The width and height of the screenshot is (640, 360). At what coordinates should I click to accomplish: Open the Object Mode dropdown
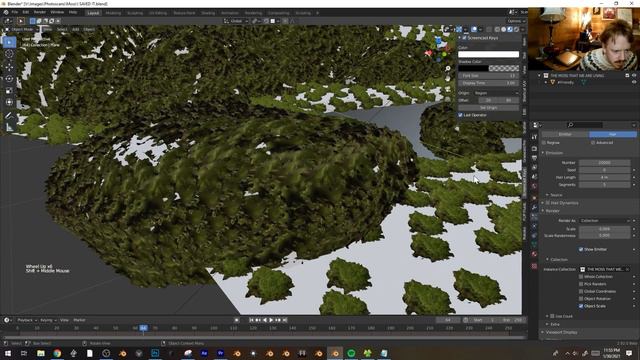21,29
